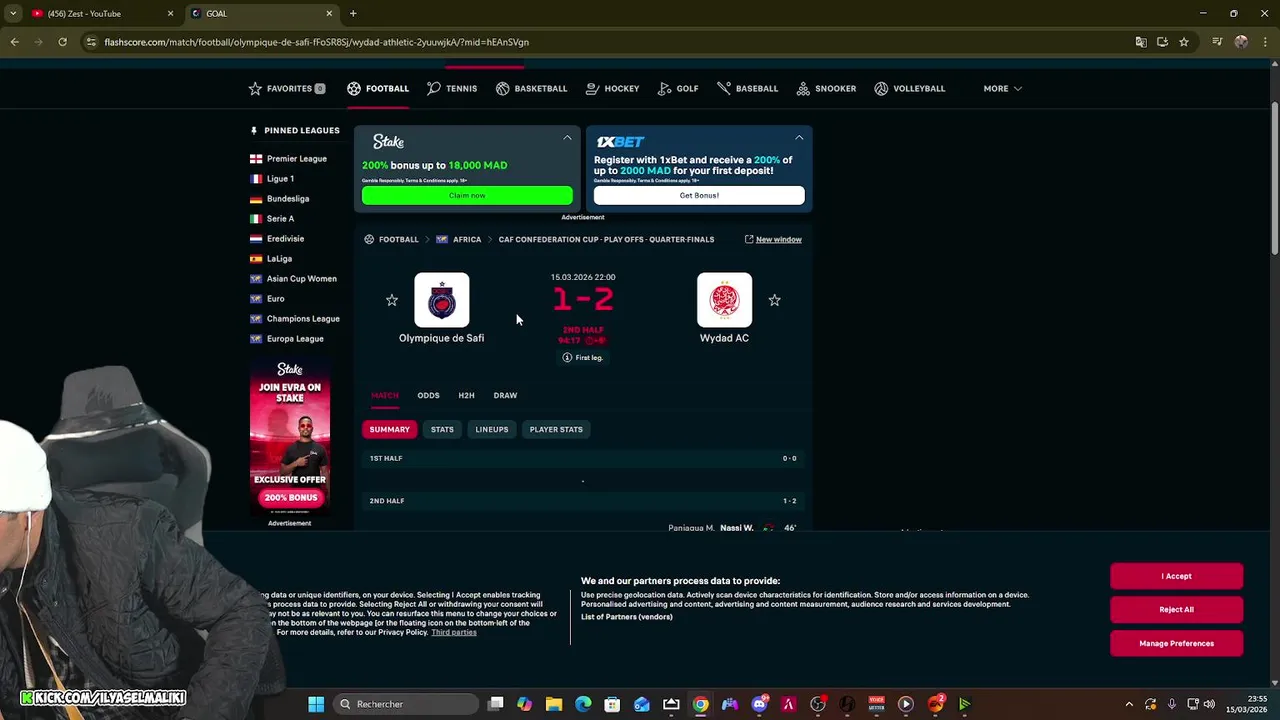Viewport: 1280px width, 720px height.
Task: Click the taskbar Rechercher search box
Action: pyautogui.click(x=405, y=704)
